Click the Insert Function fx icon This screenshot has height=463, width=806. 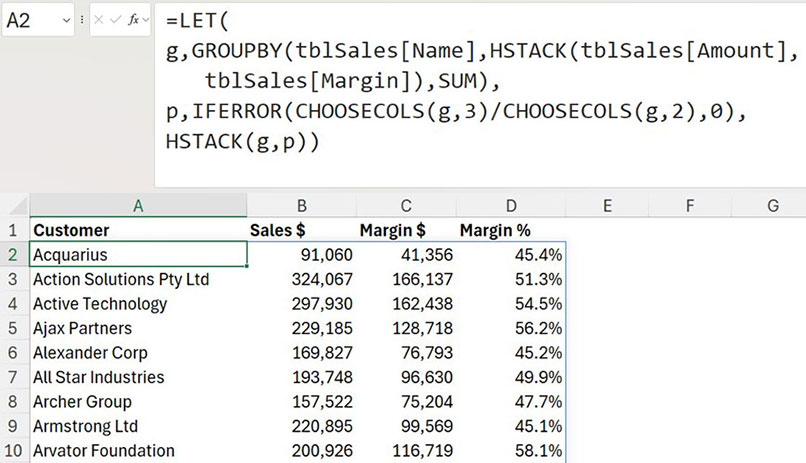pos(132,20)
